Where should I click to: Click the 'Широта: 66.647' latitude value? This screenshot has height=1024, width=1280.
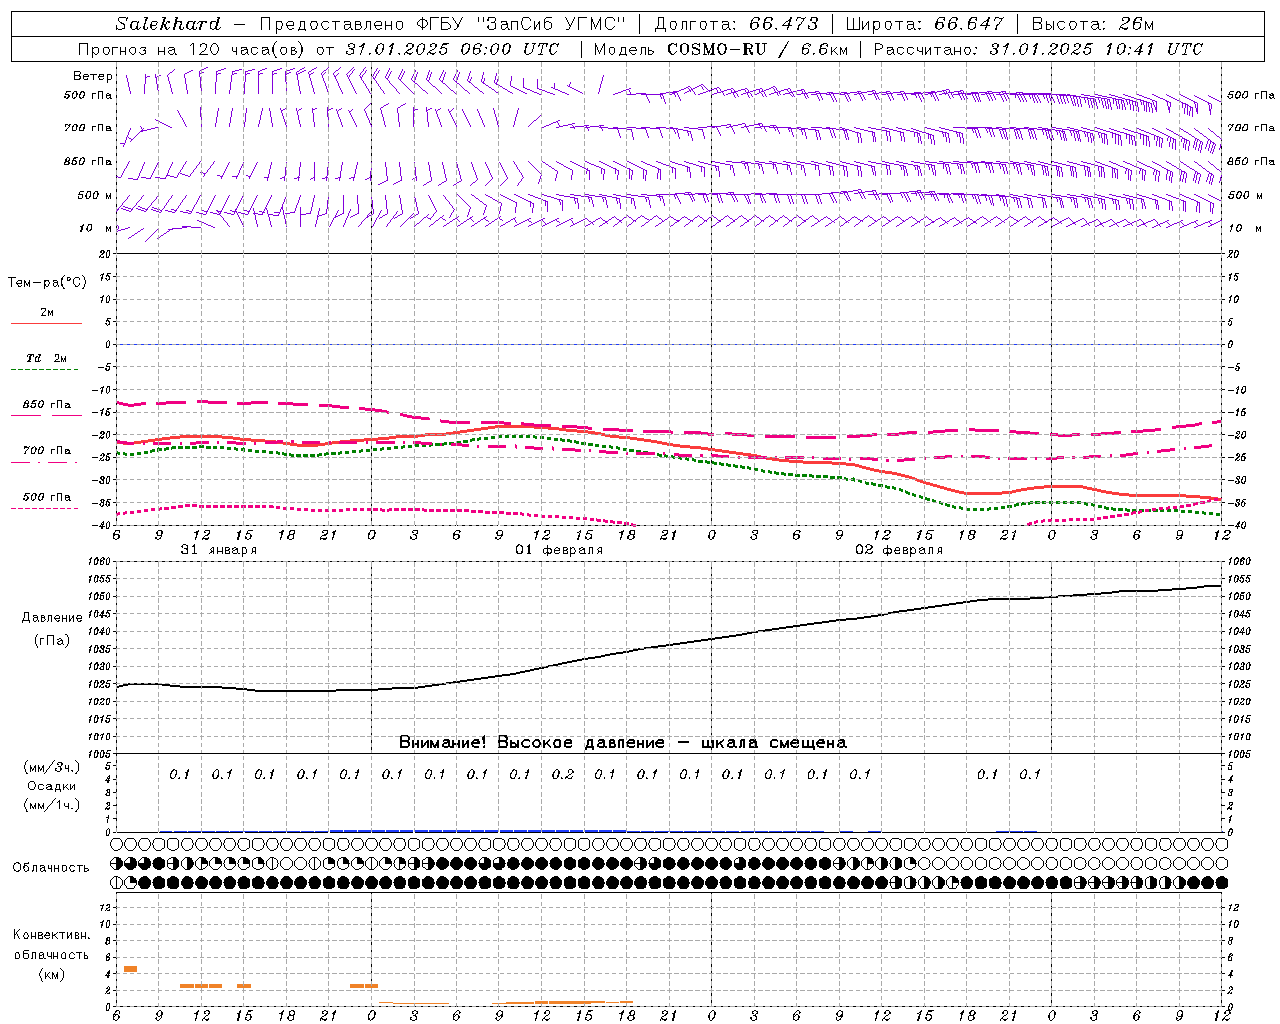[x=924, y=24]
